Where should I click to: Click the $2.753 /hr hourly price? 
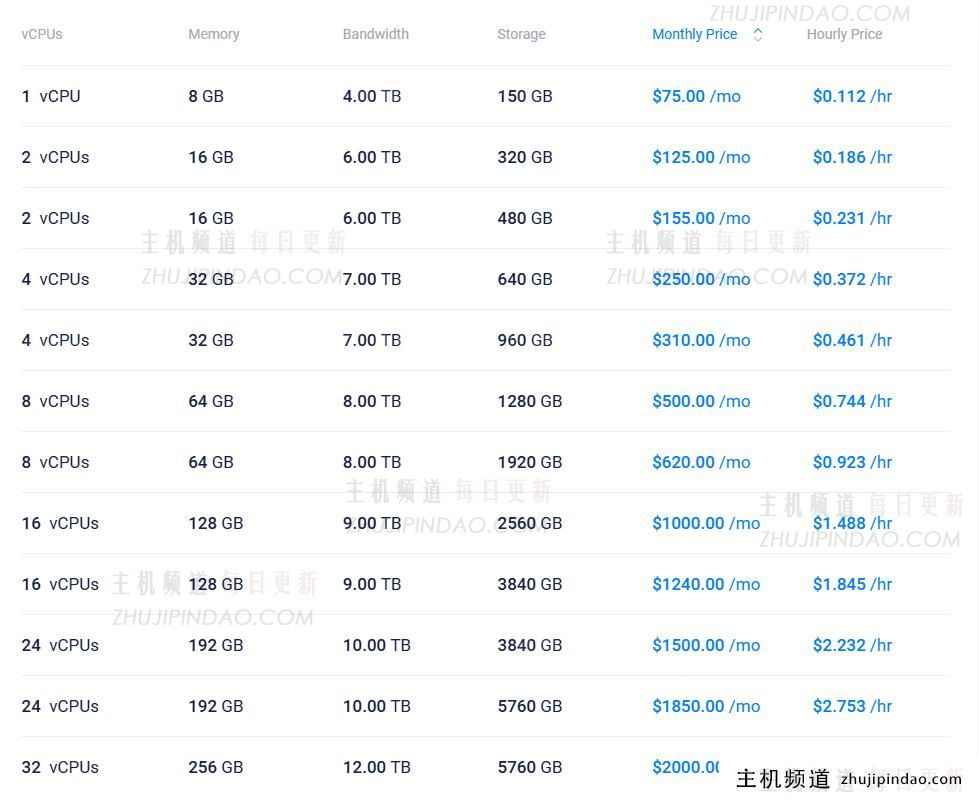click(x=852, y=706)
